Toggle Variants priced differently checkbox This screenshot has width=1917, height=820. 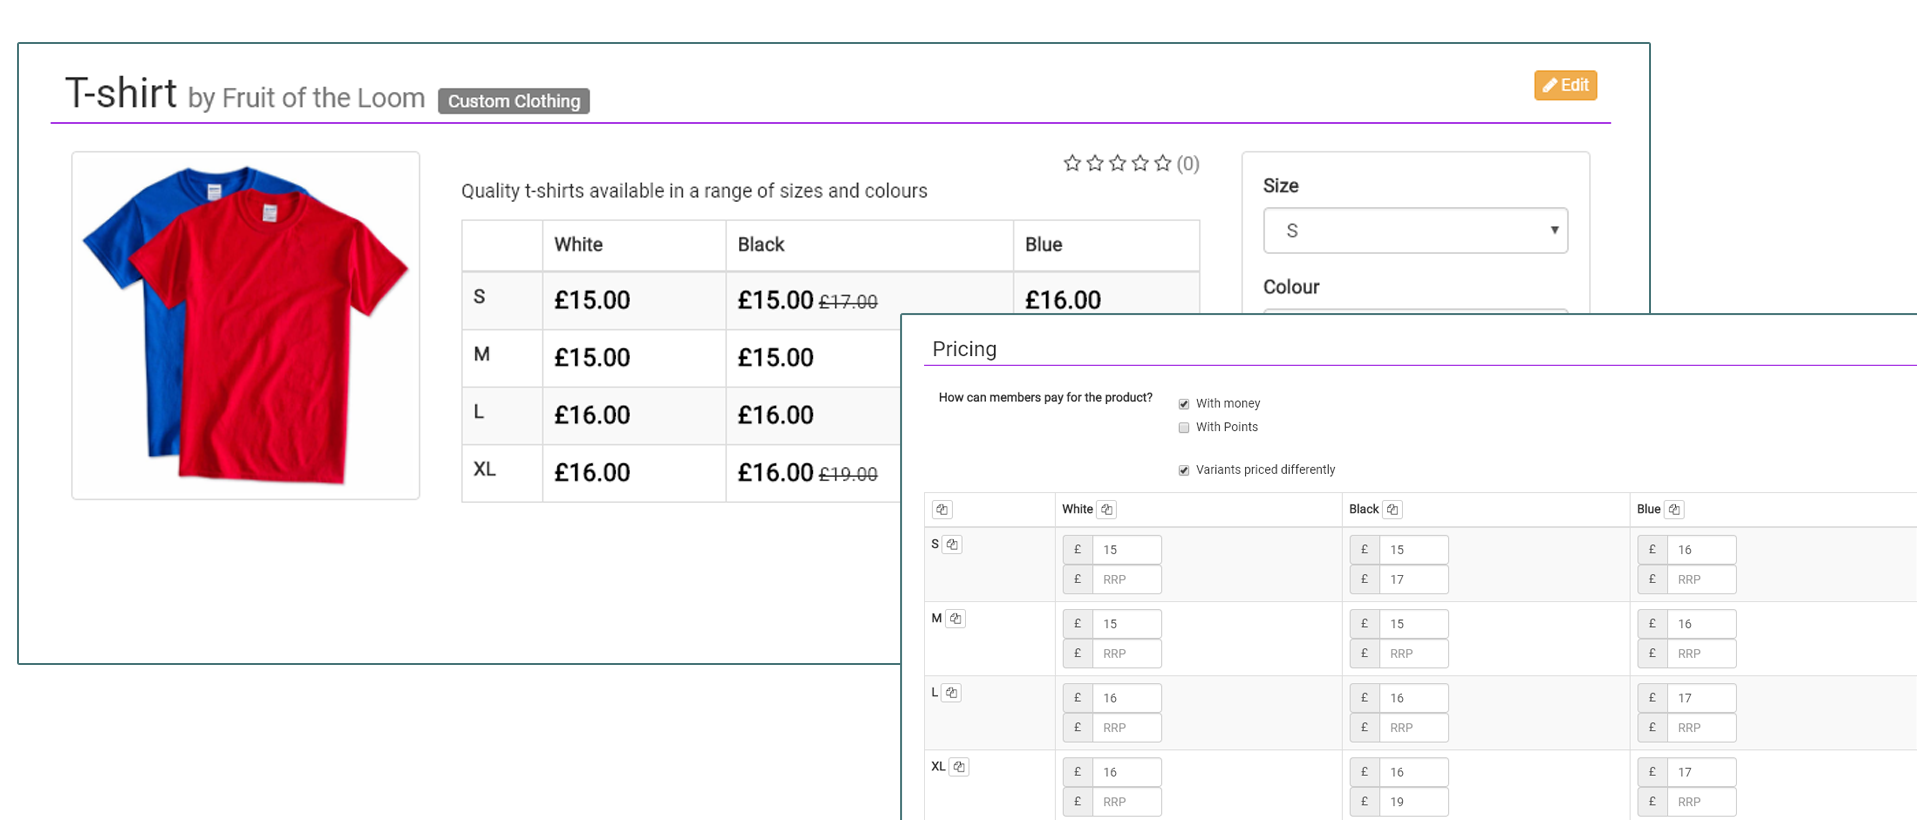point(1184,470)
